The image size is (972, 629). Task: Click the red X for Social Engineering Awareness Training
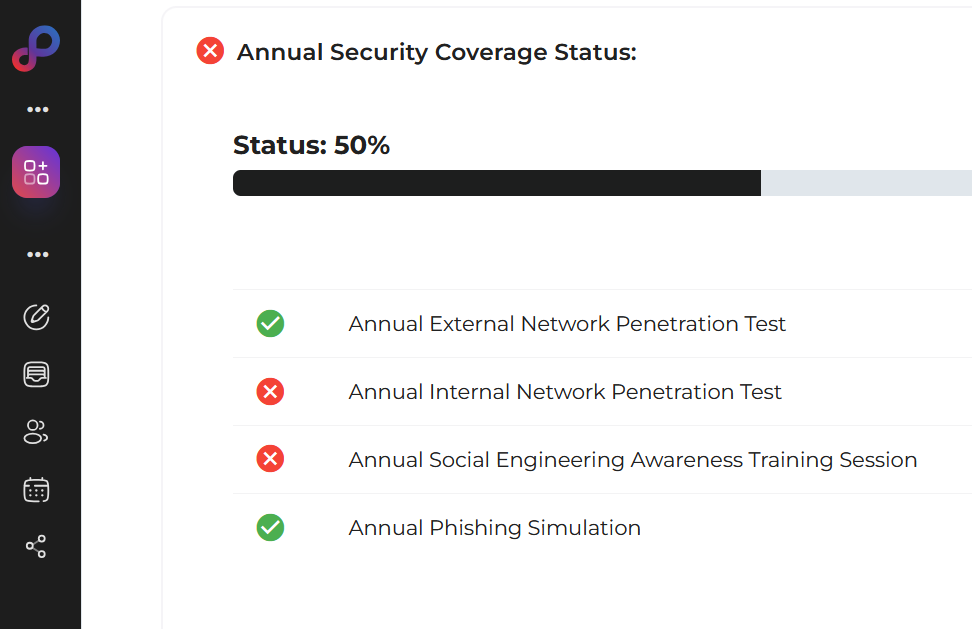270,460
